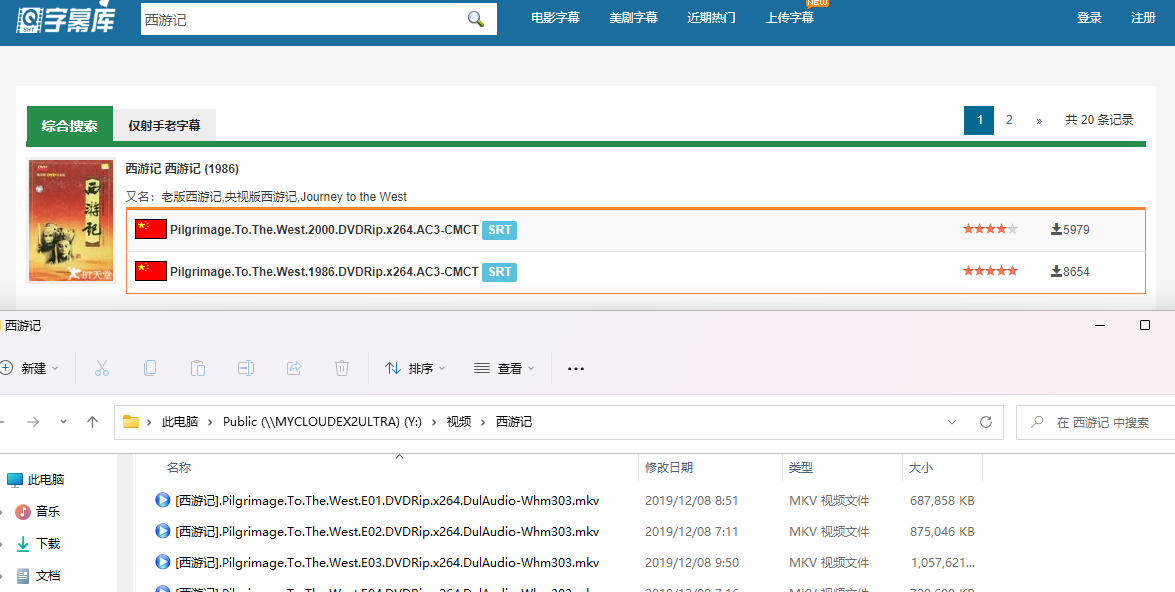Click star rating of 2000 subtitle
Viewport: 1175px width, 592px height.
tap(991, 229)
